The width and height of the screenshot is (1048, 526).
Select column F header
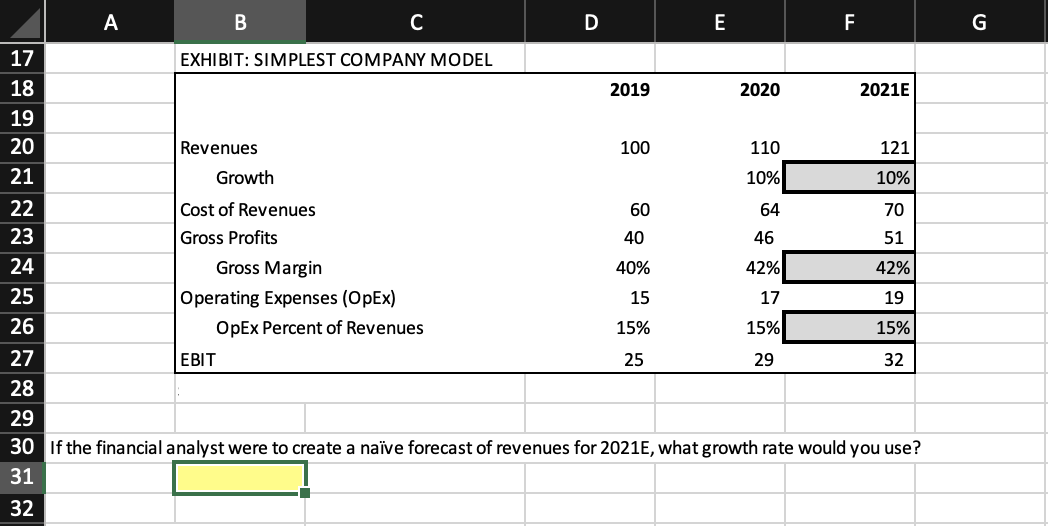pos(849,22)
